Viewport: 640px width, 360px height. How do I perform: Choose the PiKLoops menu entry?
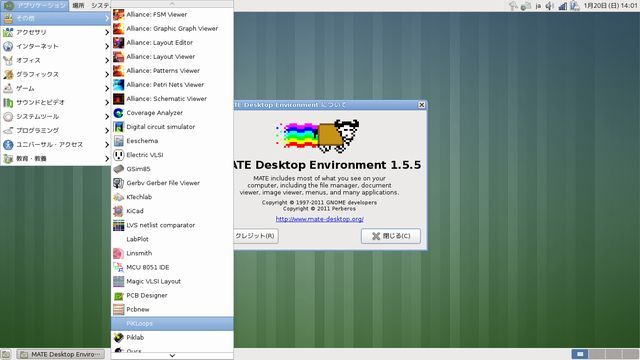172,324
